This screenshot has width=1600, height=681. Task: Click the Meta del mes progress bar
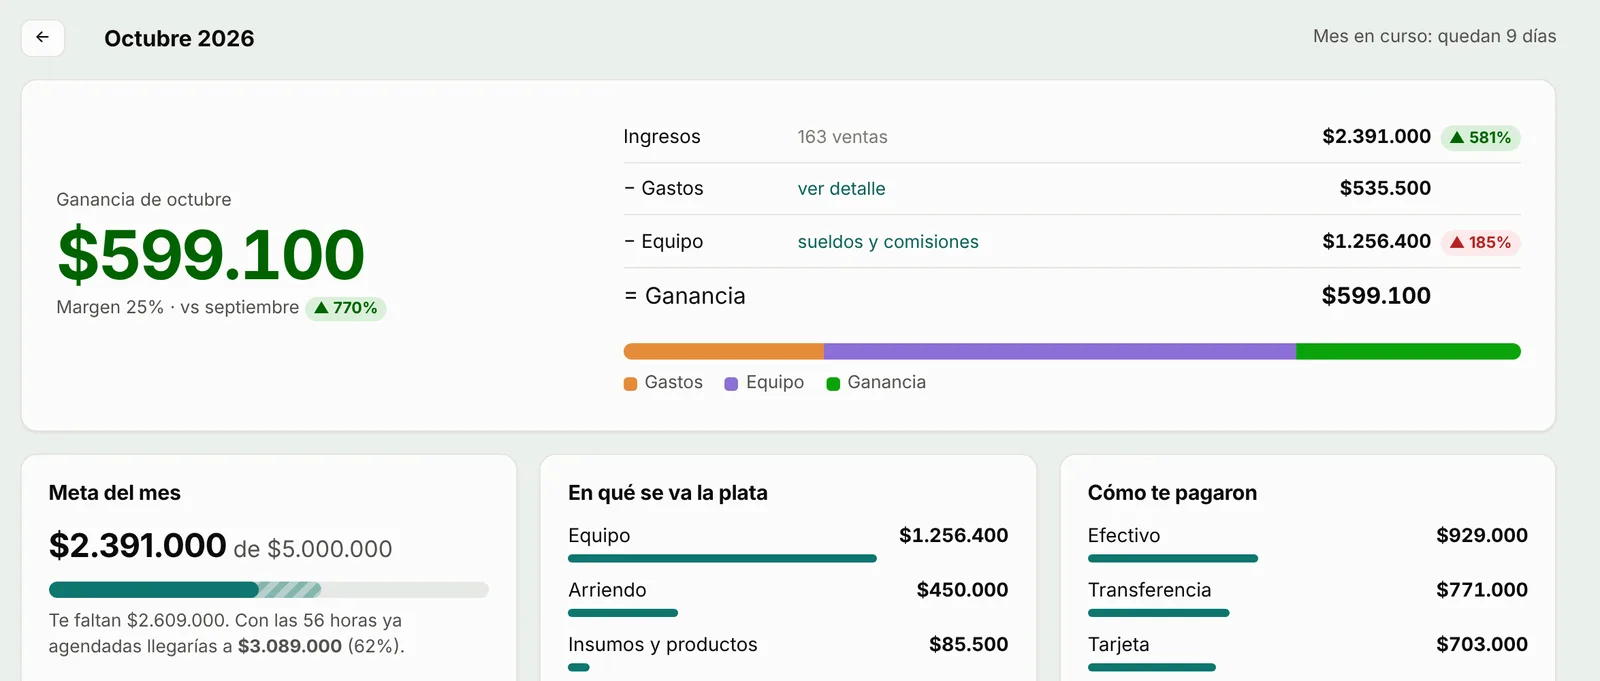tap(269, 590)
